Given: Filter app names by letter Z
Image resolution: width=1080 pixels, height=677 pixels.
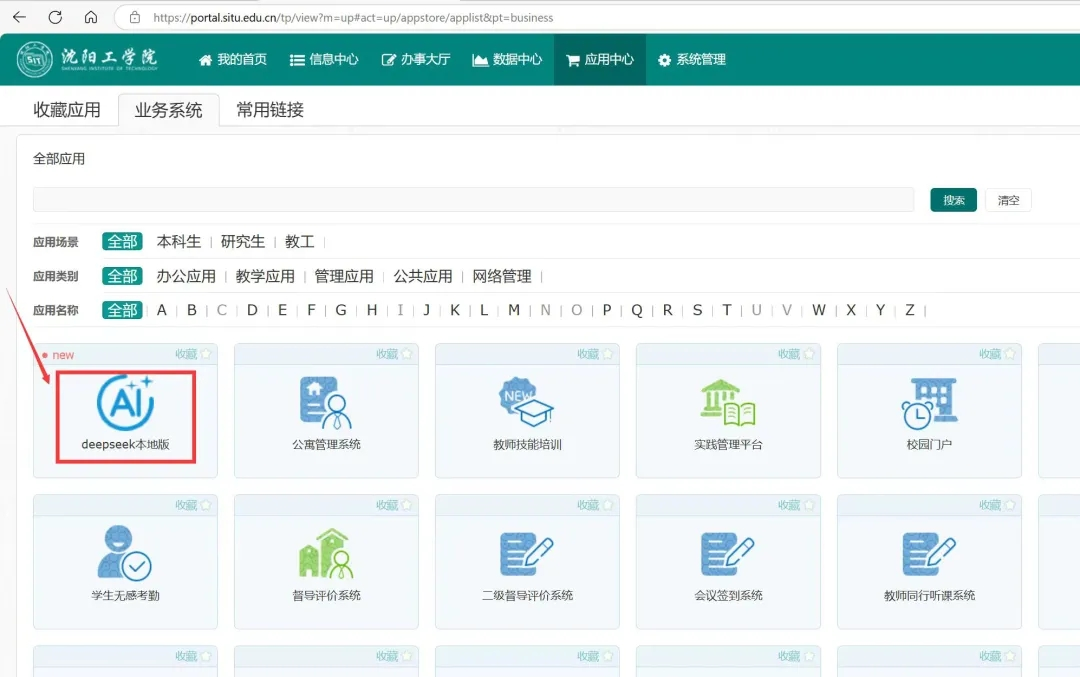Looking at the screenshot, I should click(x=910, y=311).
